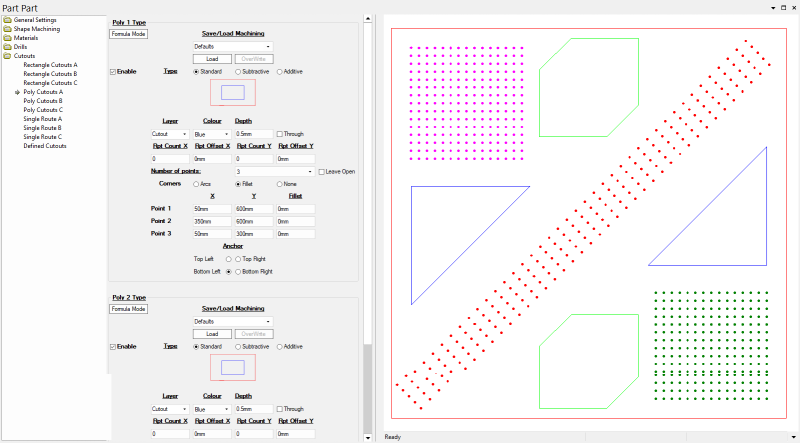Viewport: 800px width, 443px height.
Task: Choose the Arcs corners option
Action: pos(195,184)
